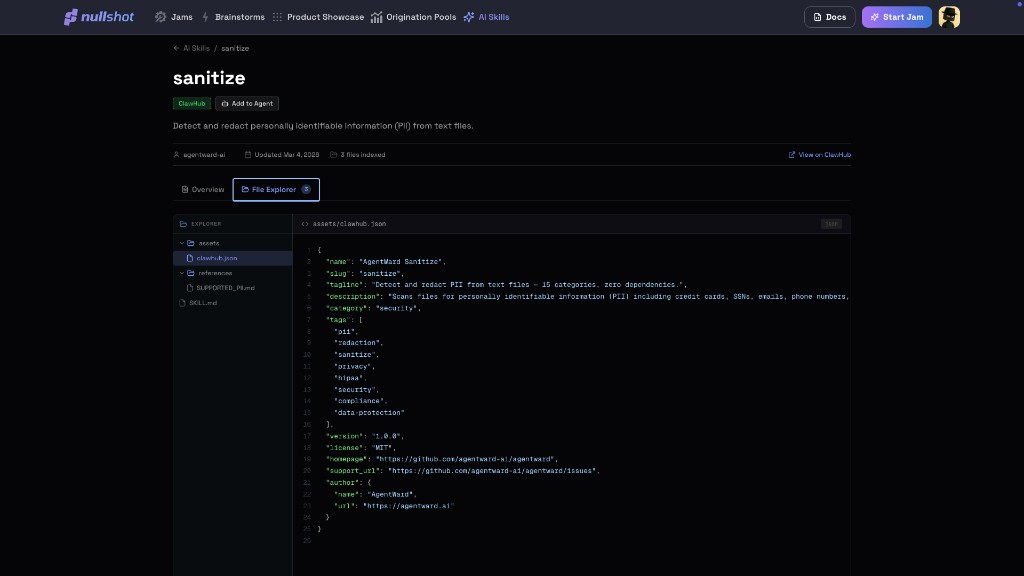Viewport: 1024px width, 576px height.
Task: Click the folder icon by 3 files indexed
Action: 334,155
